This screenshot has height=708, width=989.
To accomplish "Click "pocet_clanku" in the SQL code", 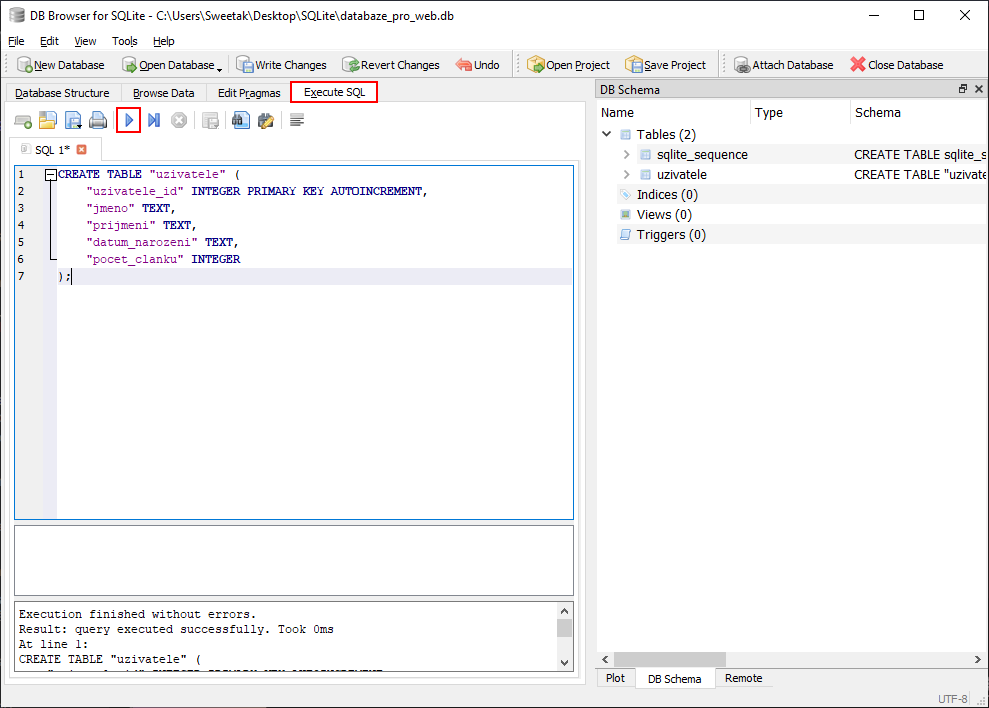I will pyautogui.click(x=135, y=259).
